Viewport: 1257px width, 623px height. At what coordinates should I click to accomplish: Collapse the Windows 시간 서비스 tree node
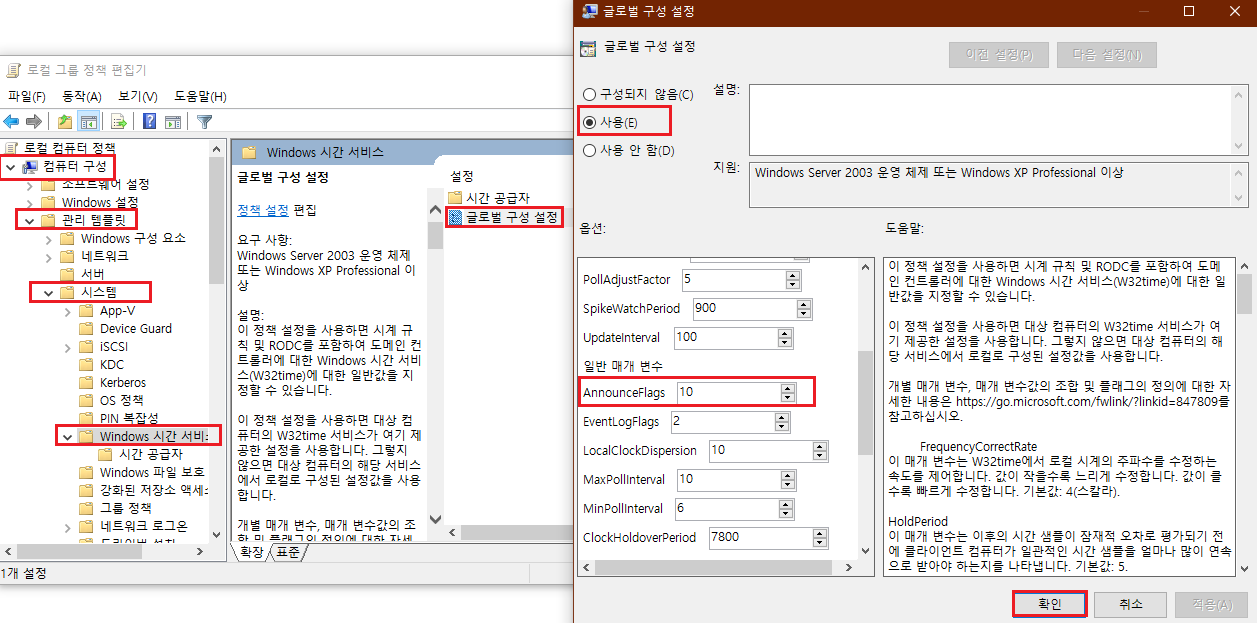click(x=67, y=436)
